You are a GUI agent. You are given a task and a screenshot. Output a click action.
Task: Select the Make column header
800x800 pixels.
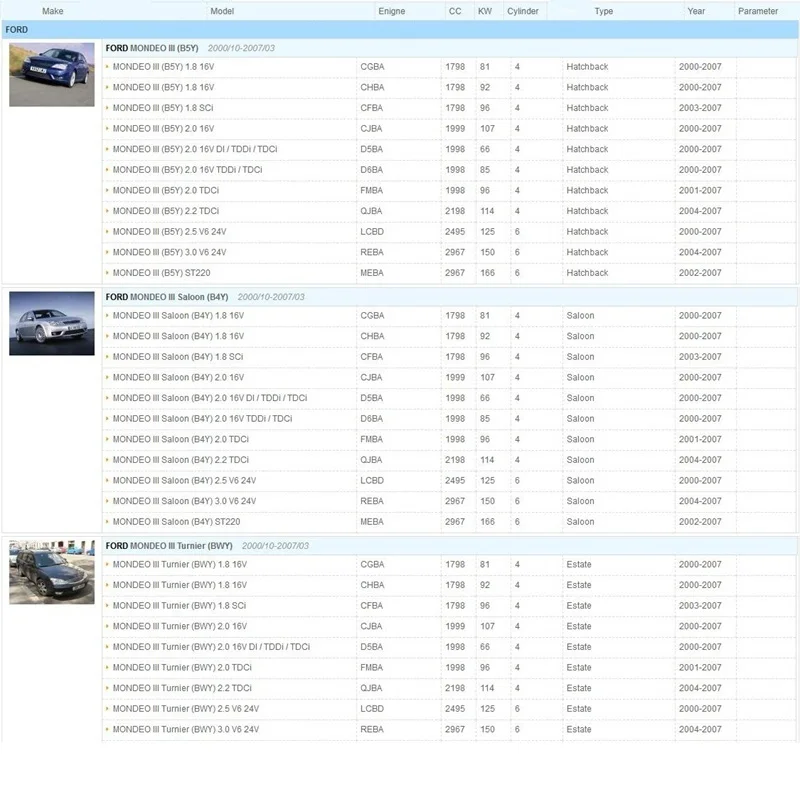point(53,11)
